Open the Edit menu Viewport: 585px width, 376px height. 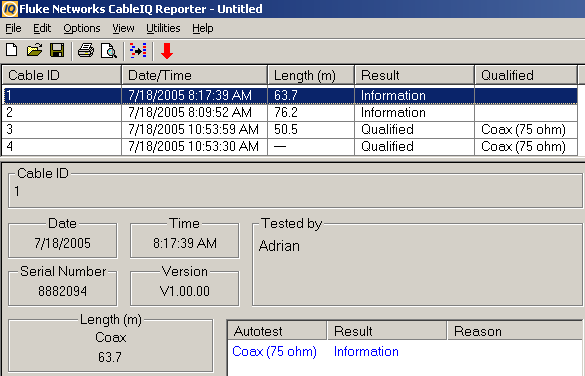point(42,28)
